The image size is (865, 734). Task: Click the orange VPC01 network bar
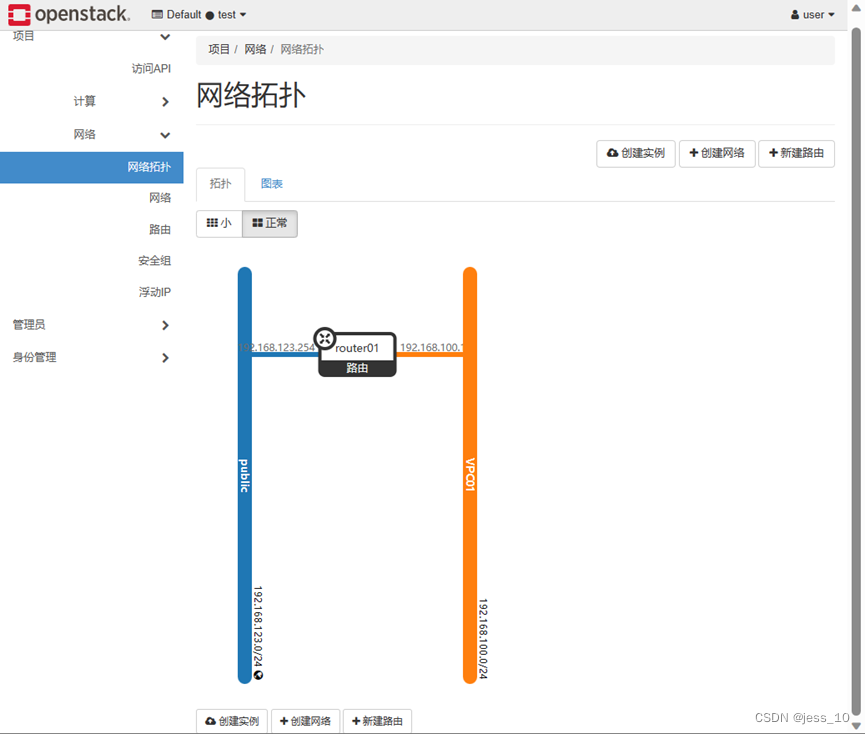469,470
